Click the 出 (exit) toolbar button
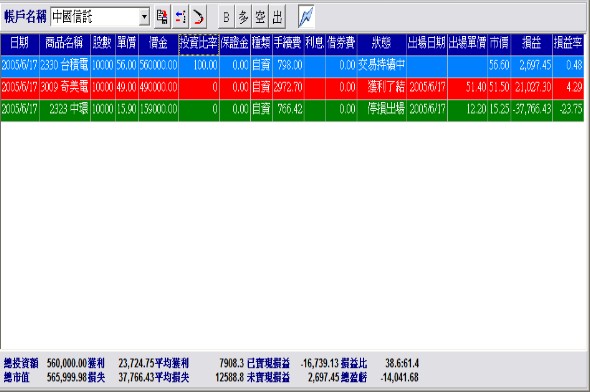 click(277, 17)
